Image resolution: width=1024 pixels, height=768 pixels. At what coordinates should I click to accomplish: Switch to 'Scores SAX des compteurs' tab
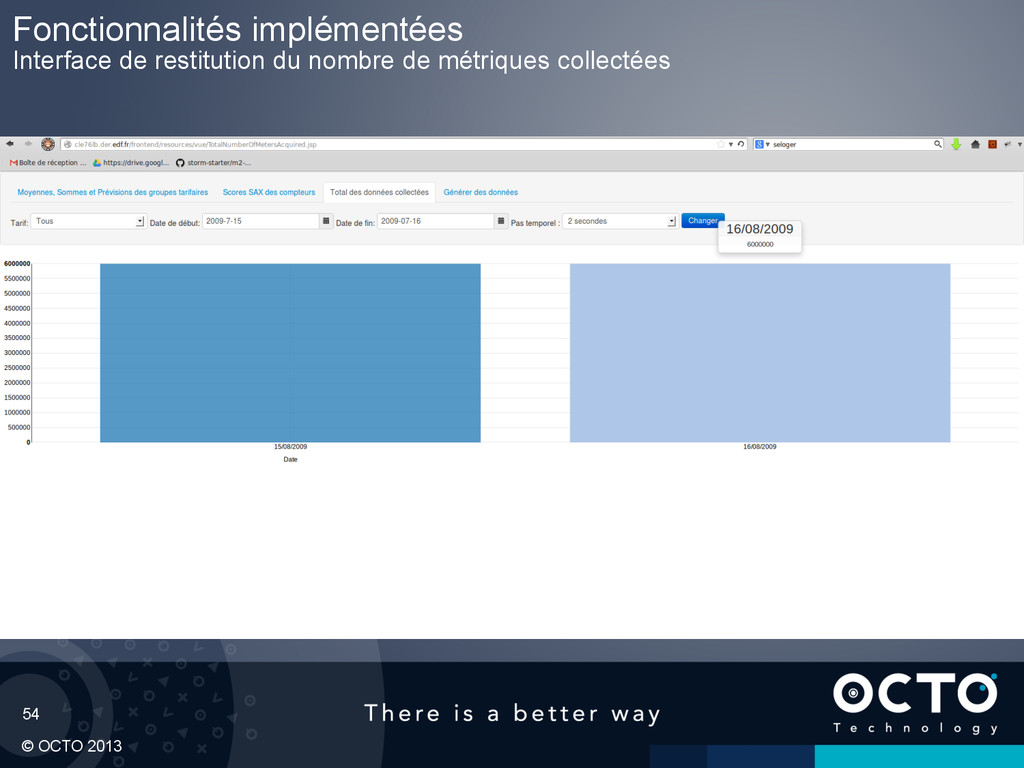[x=268, y=192]
